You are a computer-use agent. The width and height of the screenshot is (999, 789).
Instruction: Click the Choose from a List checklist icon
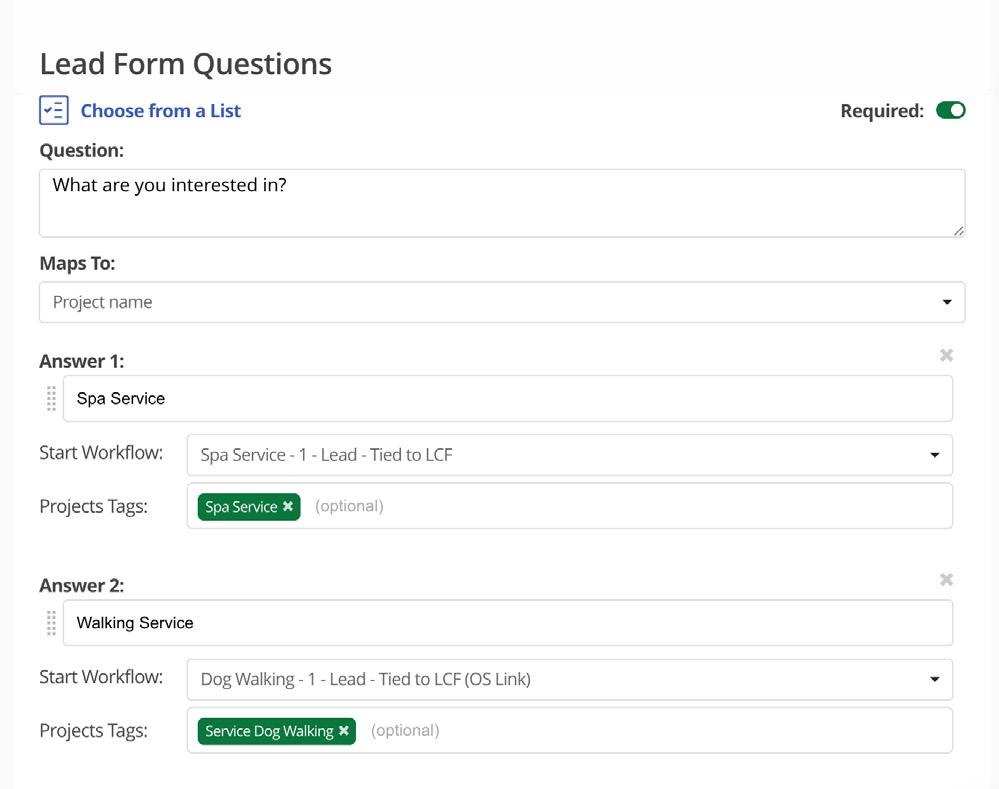click(54, 110)
